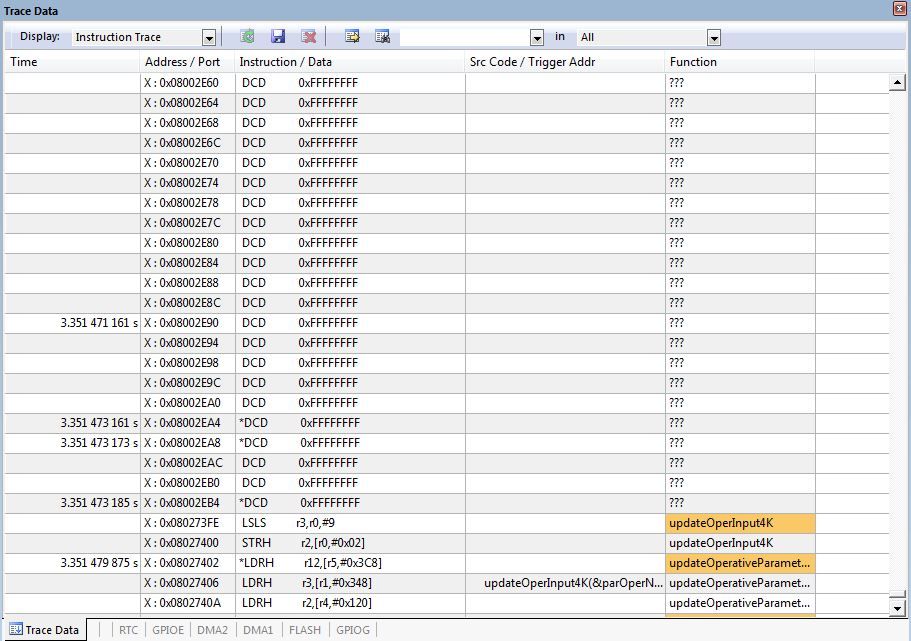This screenshot has width=911, height=641.
Task: Click *DCD instruction at address 0x08002EA4
Action: 299,422
